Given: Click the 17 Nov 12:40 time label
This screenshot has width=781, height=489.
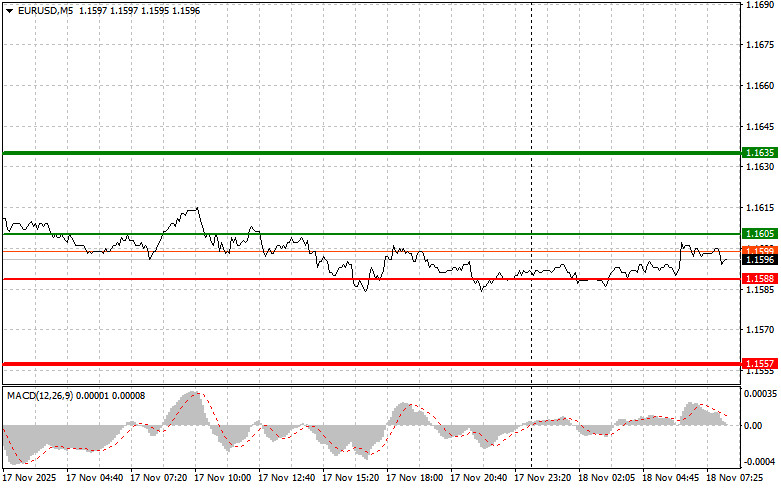Looking at the screenshot, I should (x=286, y=478).
